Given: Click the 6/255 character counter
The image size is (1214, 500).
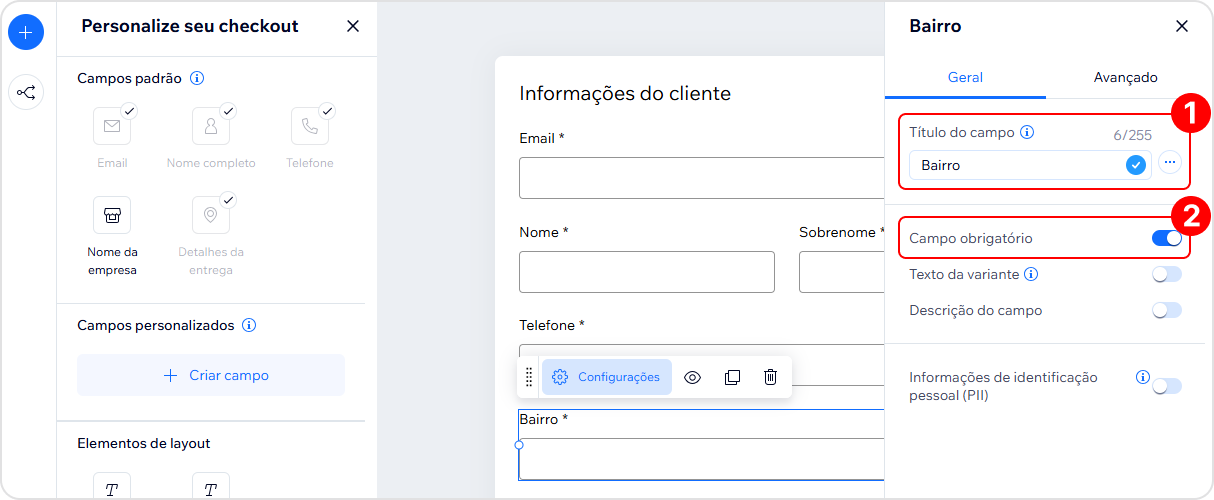Looking at the screenshot, I should (1132, 135).
